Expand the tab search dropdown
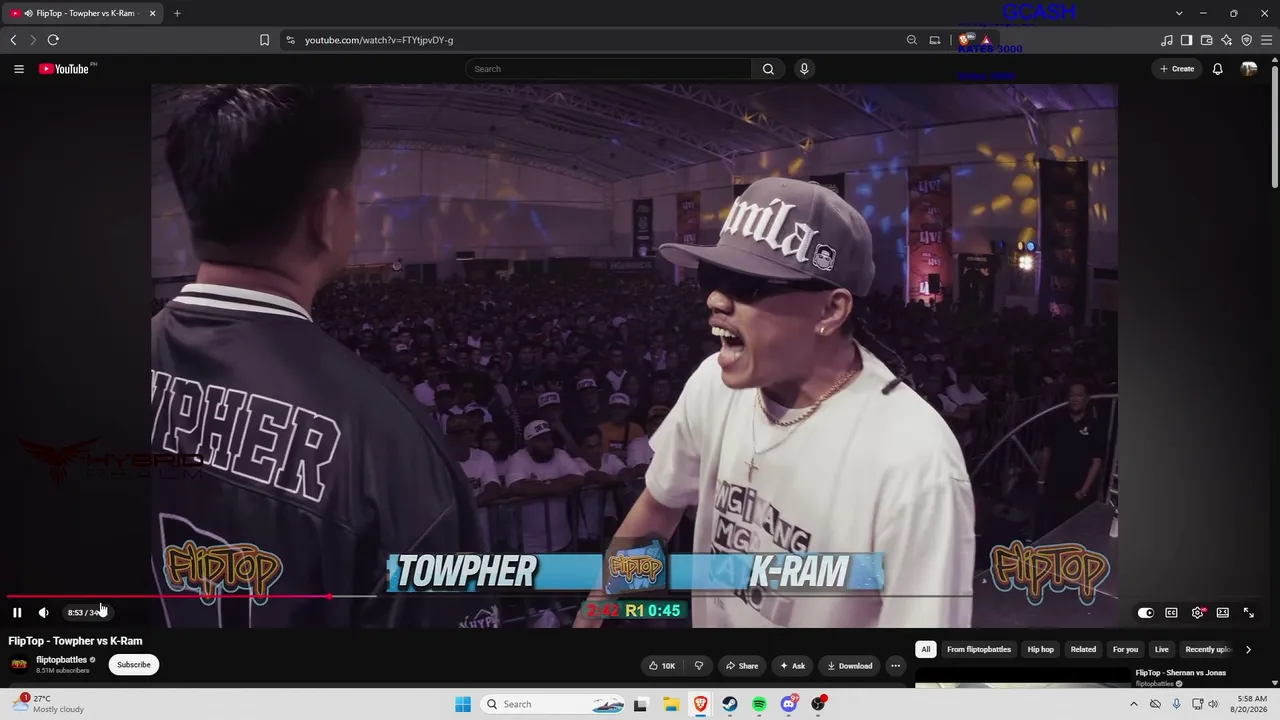1280x720 pixels. click(1179, 13)
